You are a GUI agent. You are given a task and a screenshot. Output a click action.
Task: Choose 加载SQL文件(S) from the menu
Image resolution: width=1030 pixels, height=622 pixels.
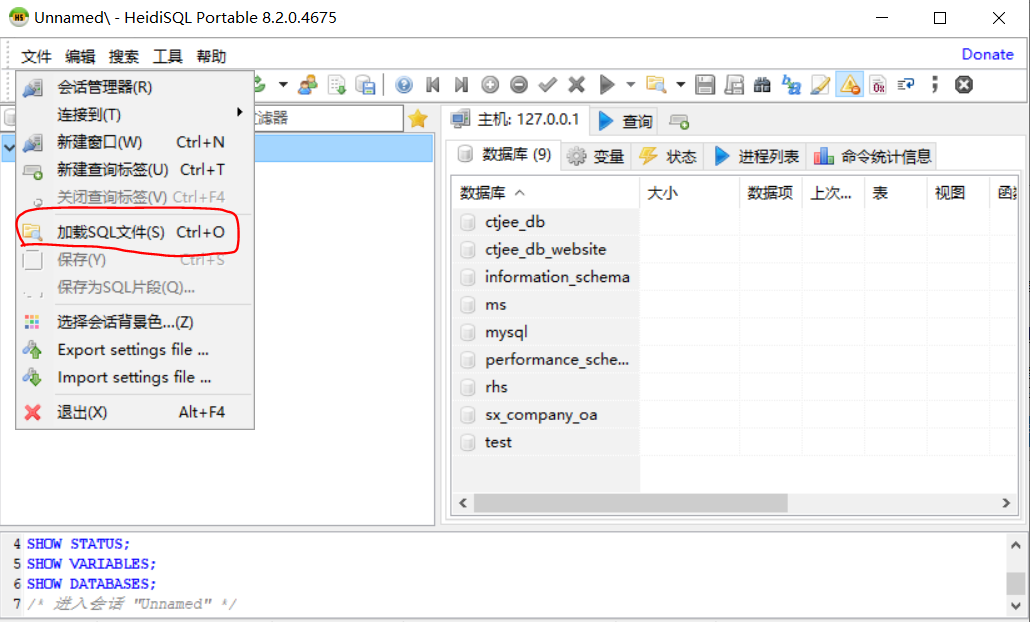tap(135, 232)
